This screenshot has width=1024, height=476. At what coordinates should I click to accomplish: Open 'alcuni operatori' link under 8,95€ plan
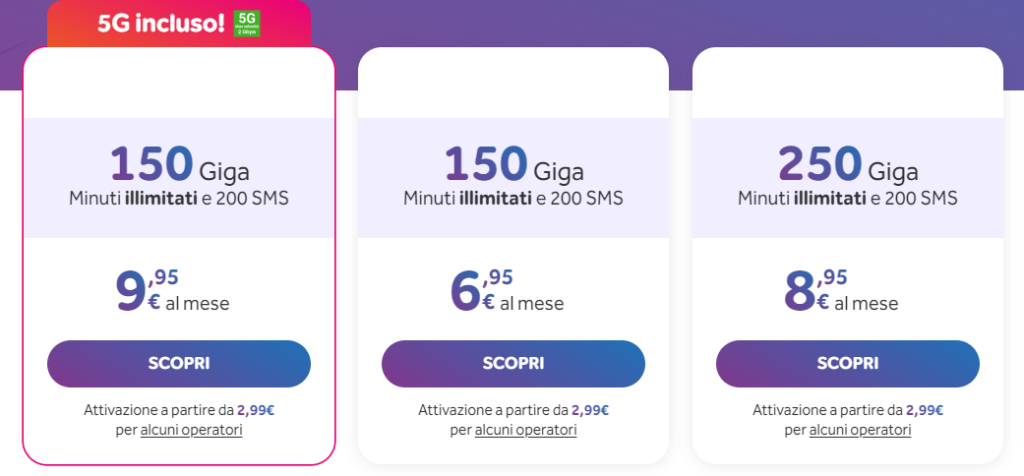point(860,430)
